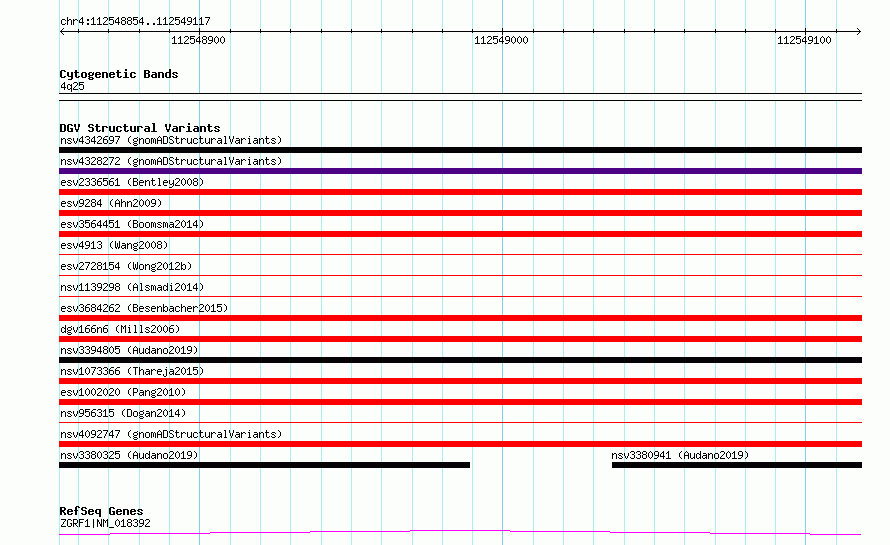Open variant nsv1073366 (Thareja2015)
The image size is (890, 545).
[x=132, y=371]
